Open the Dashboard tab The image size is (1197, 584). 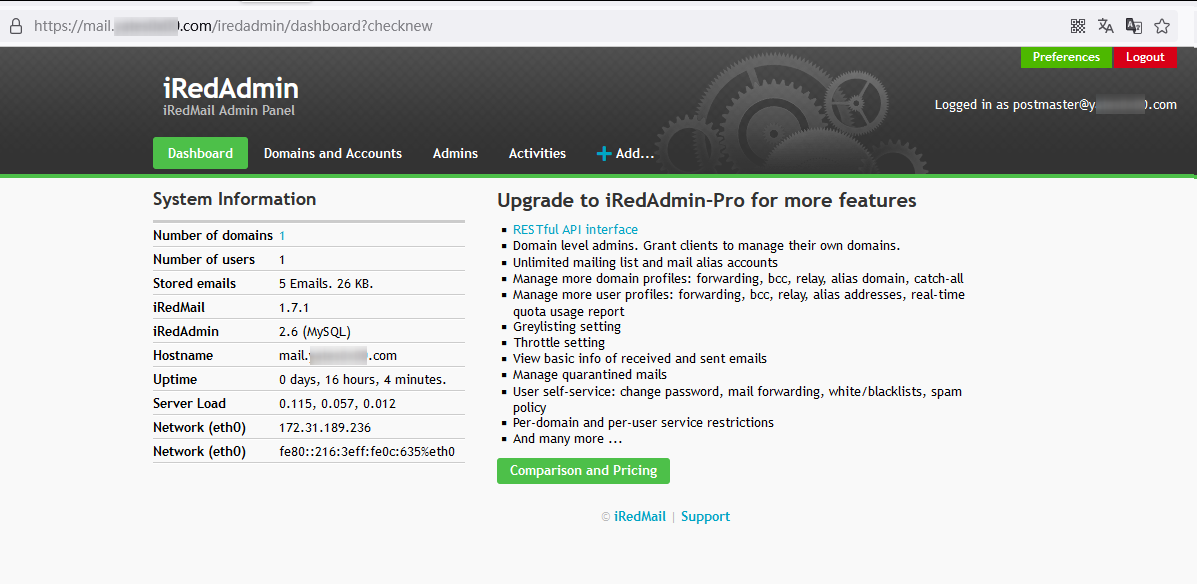200,153
